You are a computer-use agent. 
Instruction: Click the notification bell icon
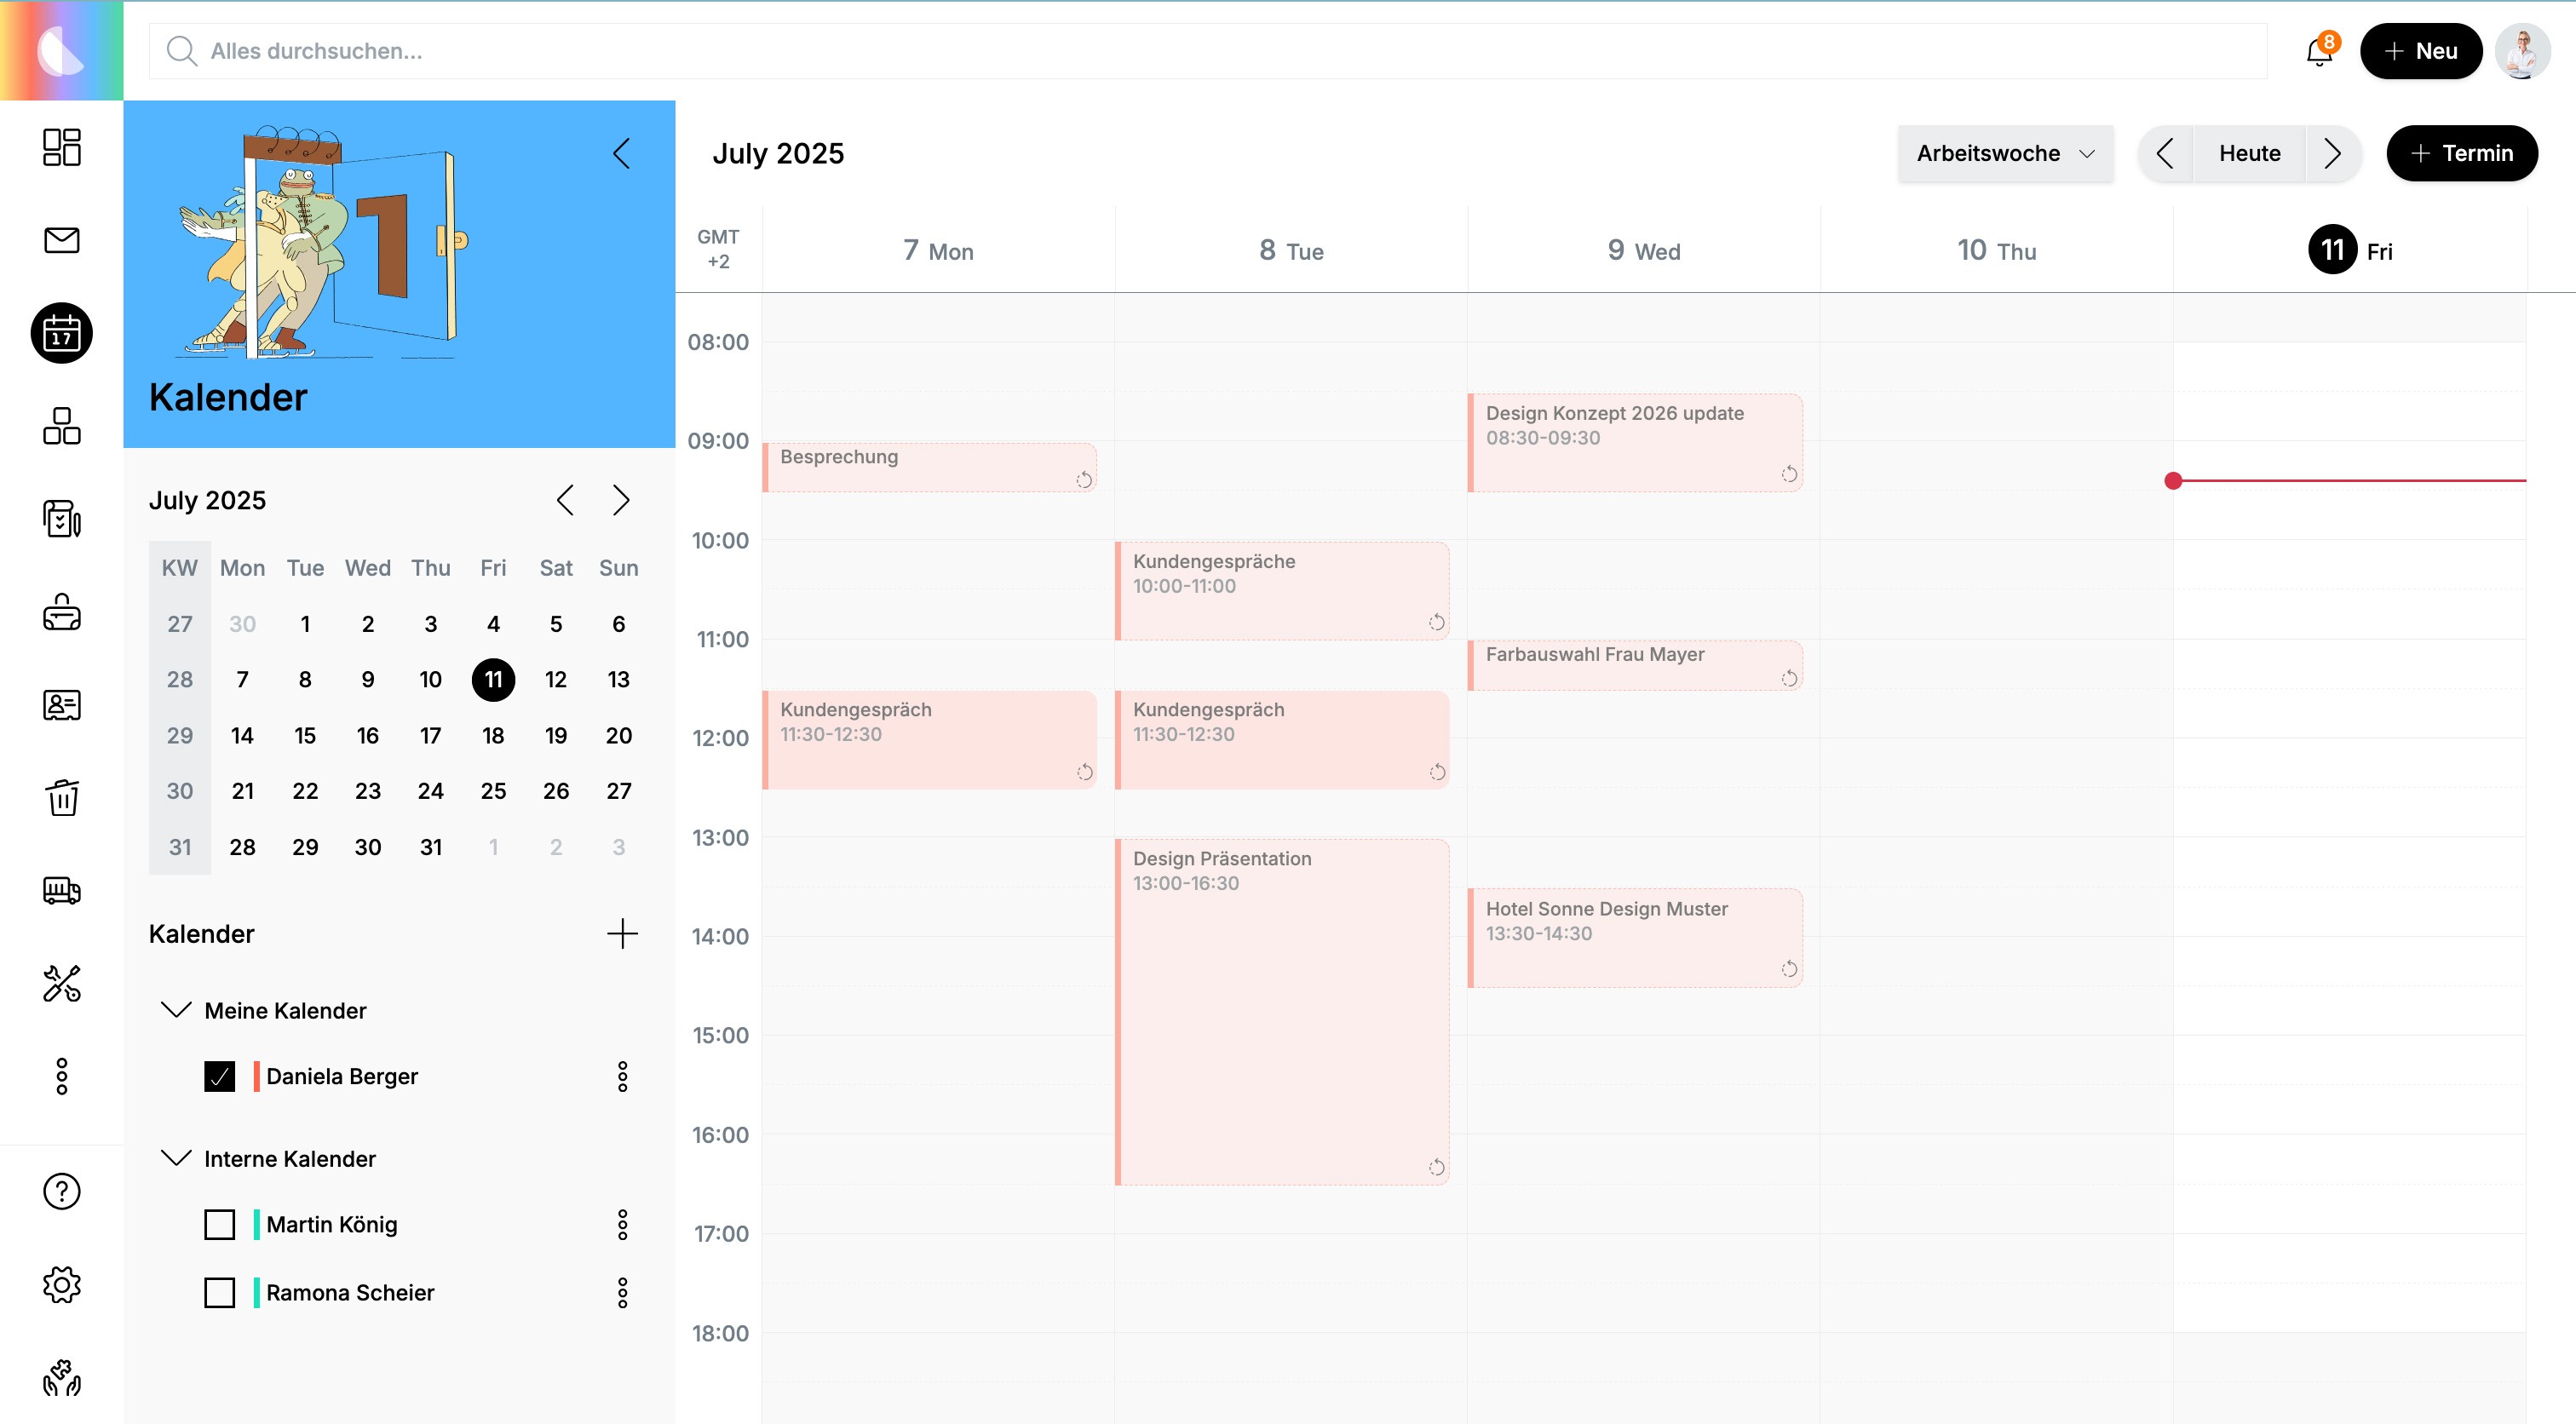tap(2319, 51)
